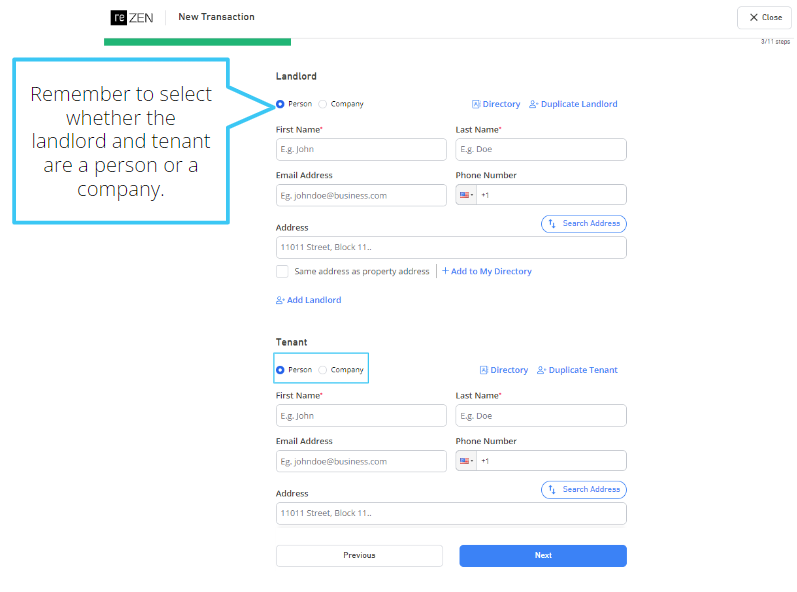Click Duplicate Tenant person icon
797x592 pixels.
(541, 370)
